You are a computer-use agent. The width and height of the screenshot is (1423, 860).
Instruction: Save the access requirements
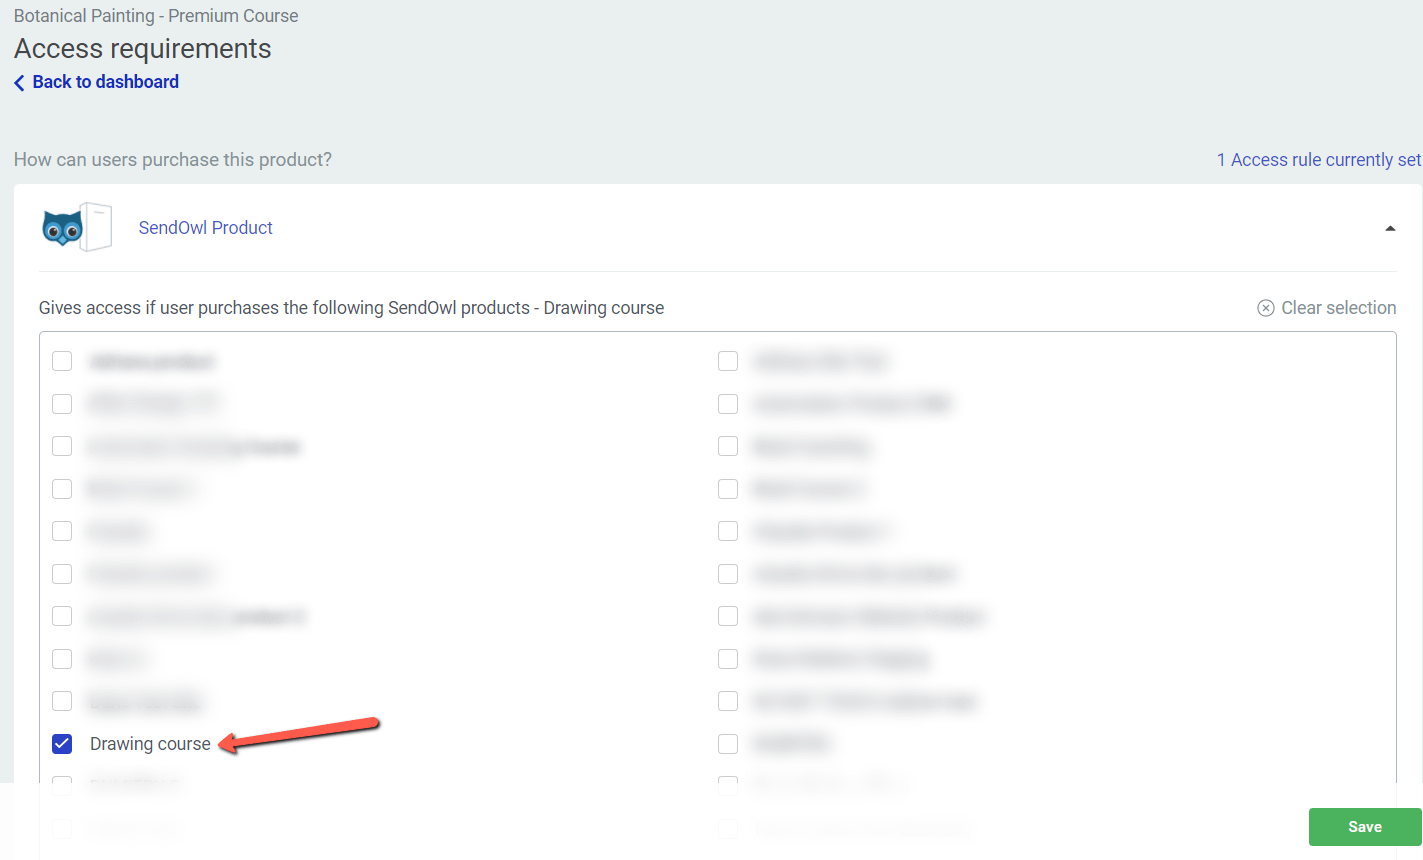pos(1364,827)
